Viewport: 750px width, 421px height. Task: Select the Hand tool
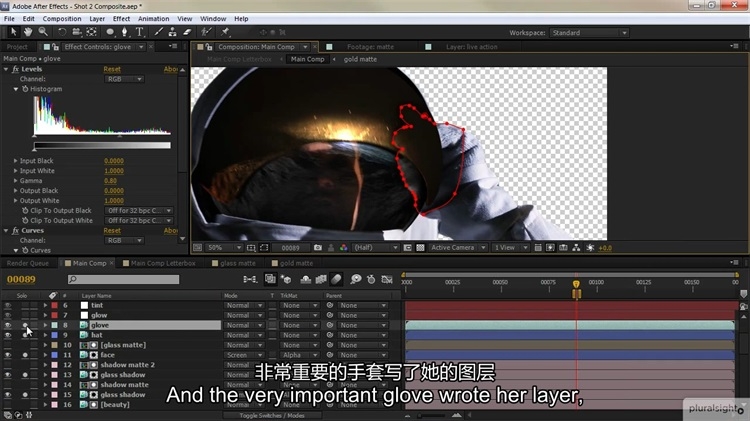coord(28,32)
